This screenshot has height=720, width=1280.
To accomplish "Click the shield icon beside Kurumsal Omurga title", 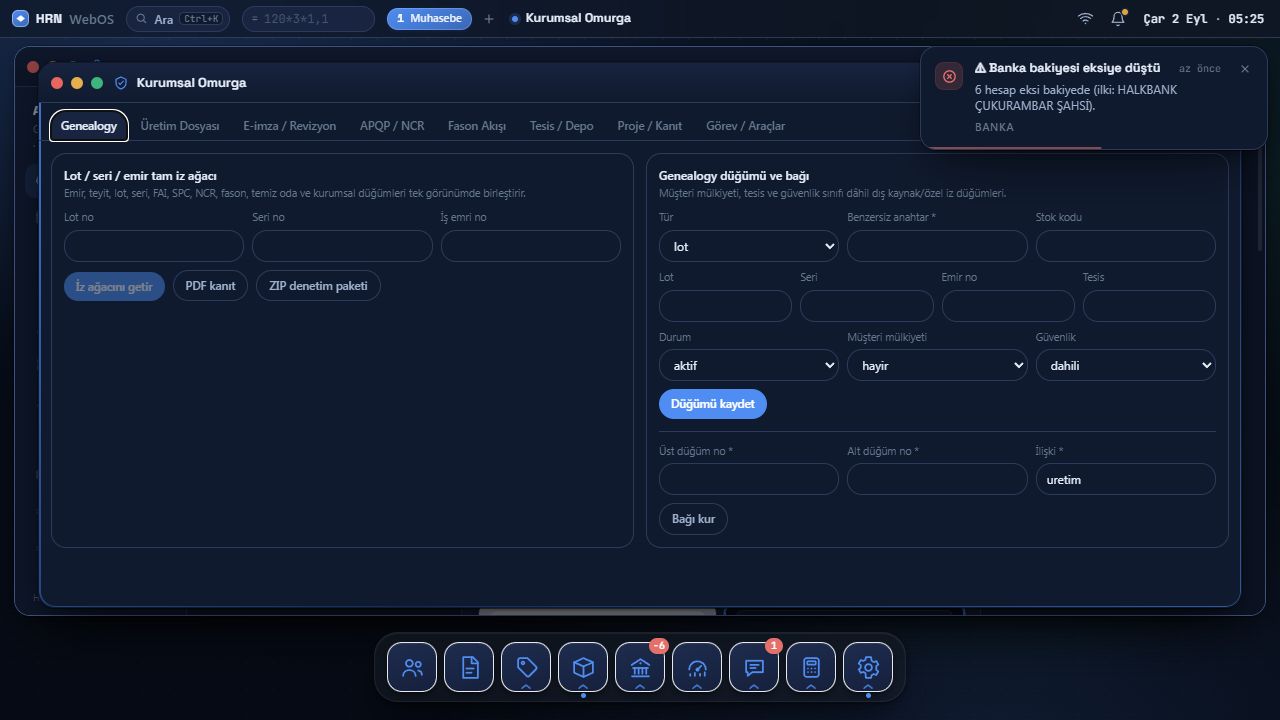I will coord(121,83).
